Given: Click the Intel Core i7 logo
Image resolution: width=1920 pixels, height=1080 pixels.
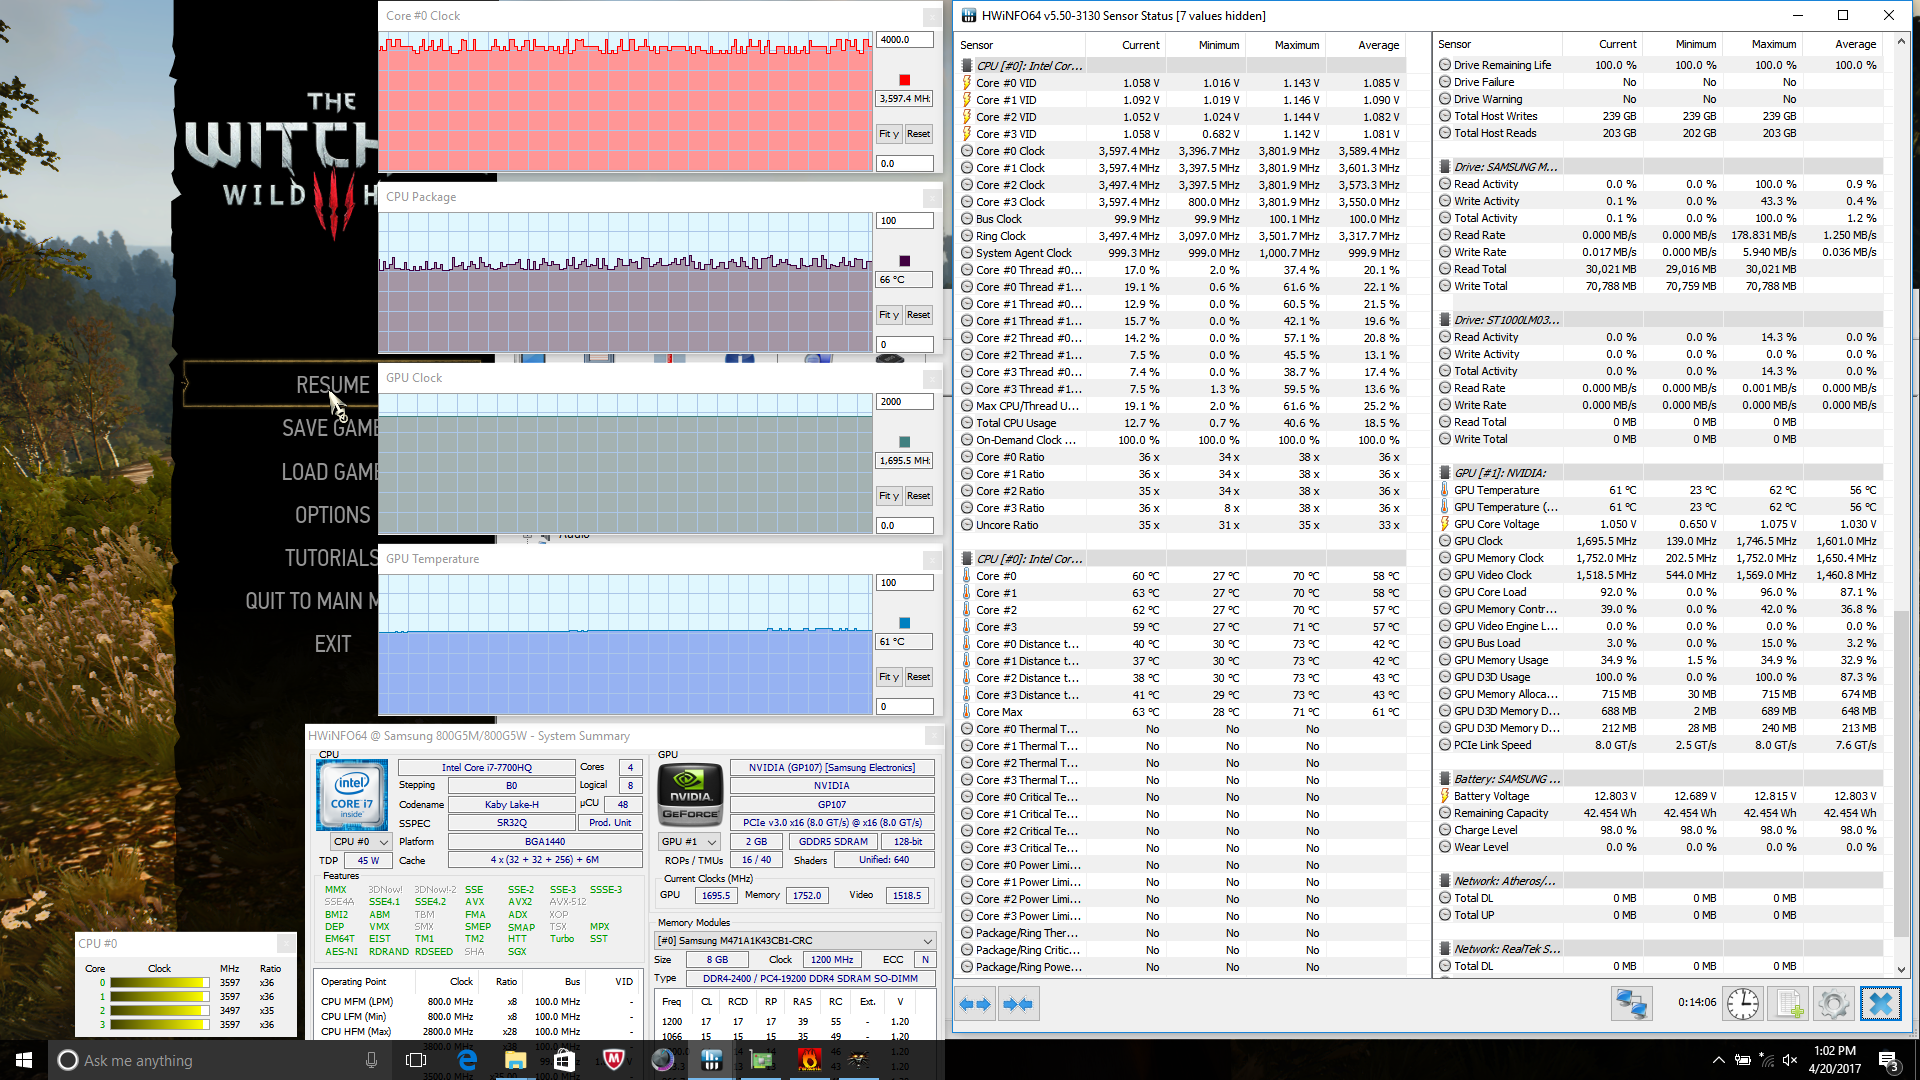Looking at the screenshot, I should [352, 795].
